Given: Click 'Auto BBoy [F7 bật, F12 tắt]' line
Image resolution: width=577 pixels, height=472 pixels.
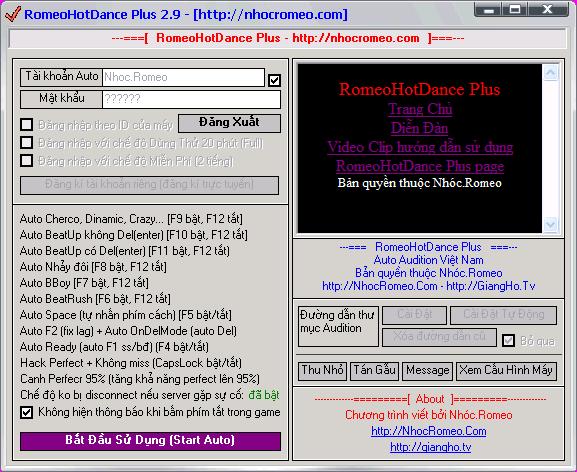Looking at the screenshot, I should [84, 283].
